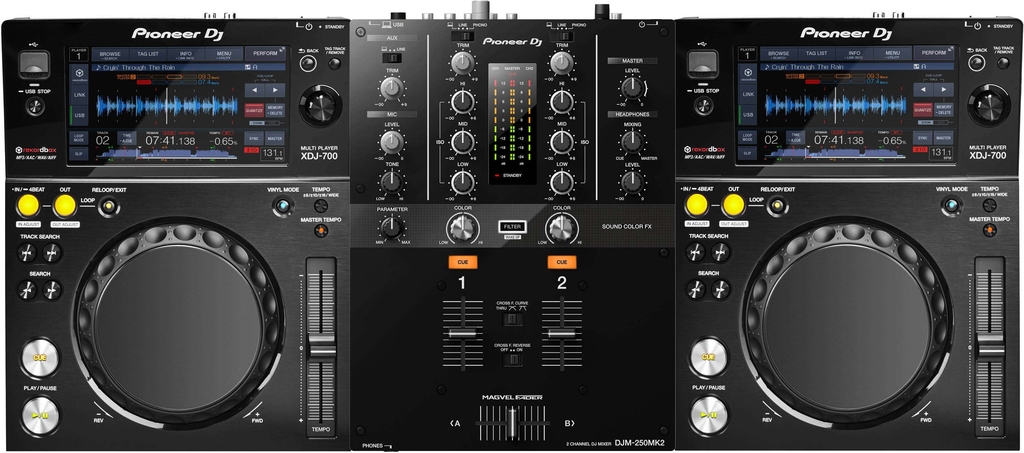Select the LINK source on the left deck screen

pyautogui.click(x=78, y=95)
